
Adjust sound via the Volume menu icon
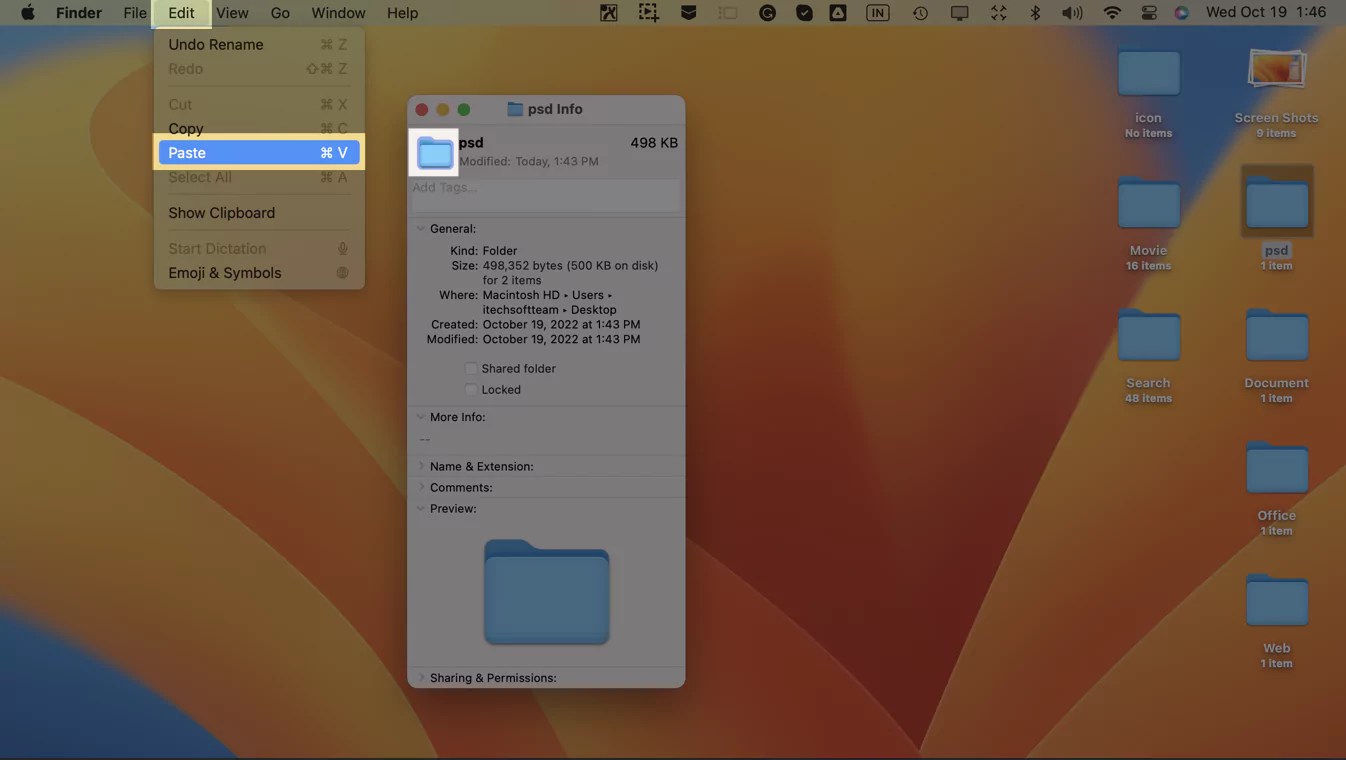click(x=1071, y=13)
